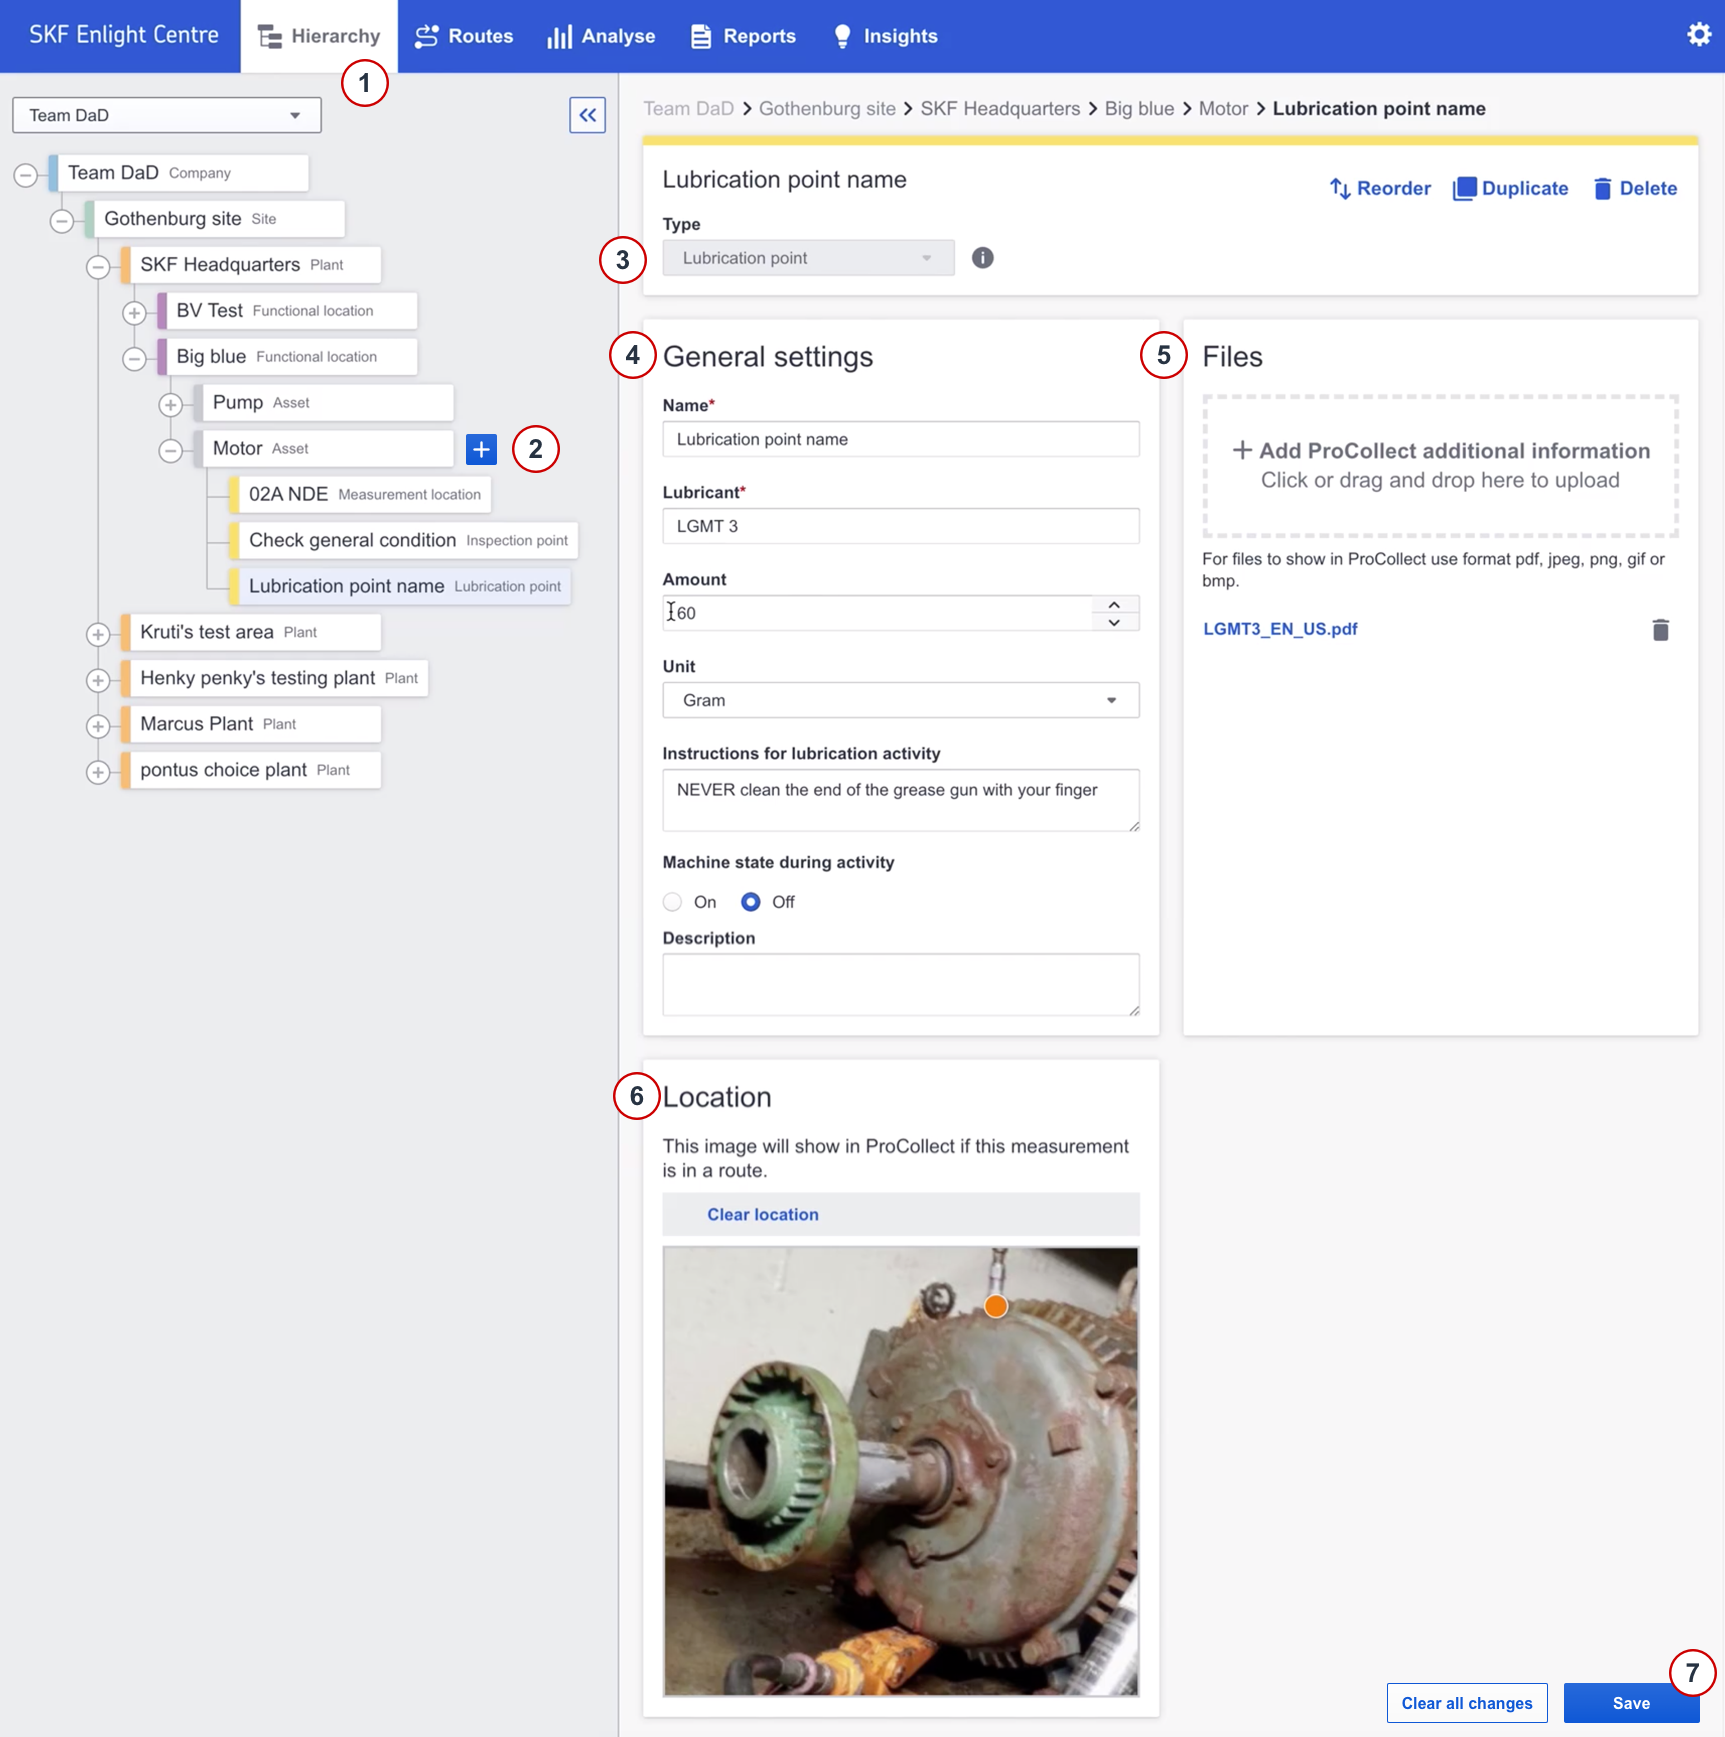Click Delete in the header actions
1725x1737 pixels.
click(x=1635, y=188)
